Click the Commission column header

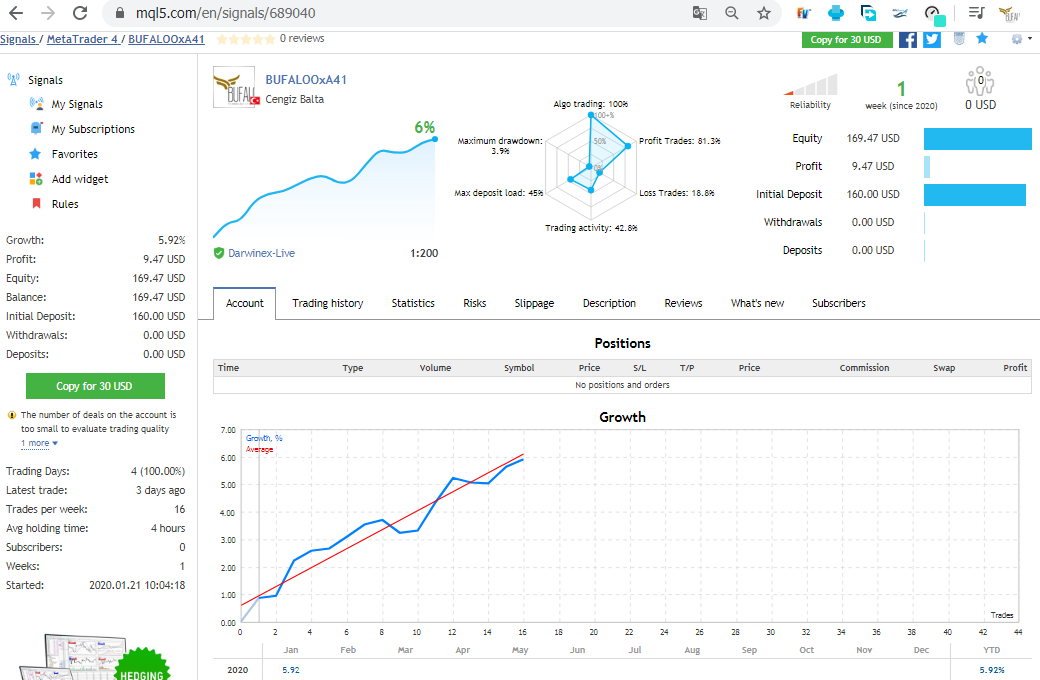tap(864, 368)
